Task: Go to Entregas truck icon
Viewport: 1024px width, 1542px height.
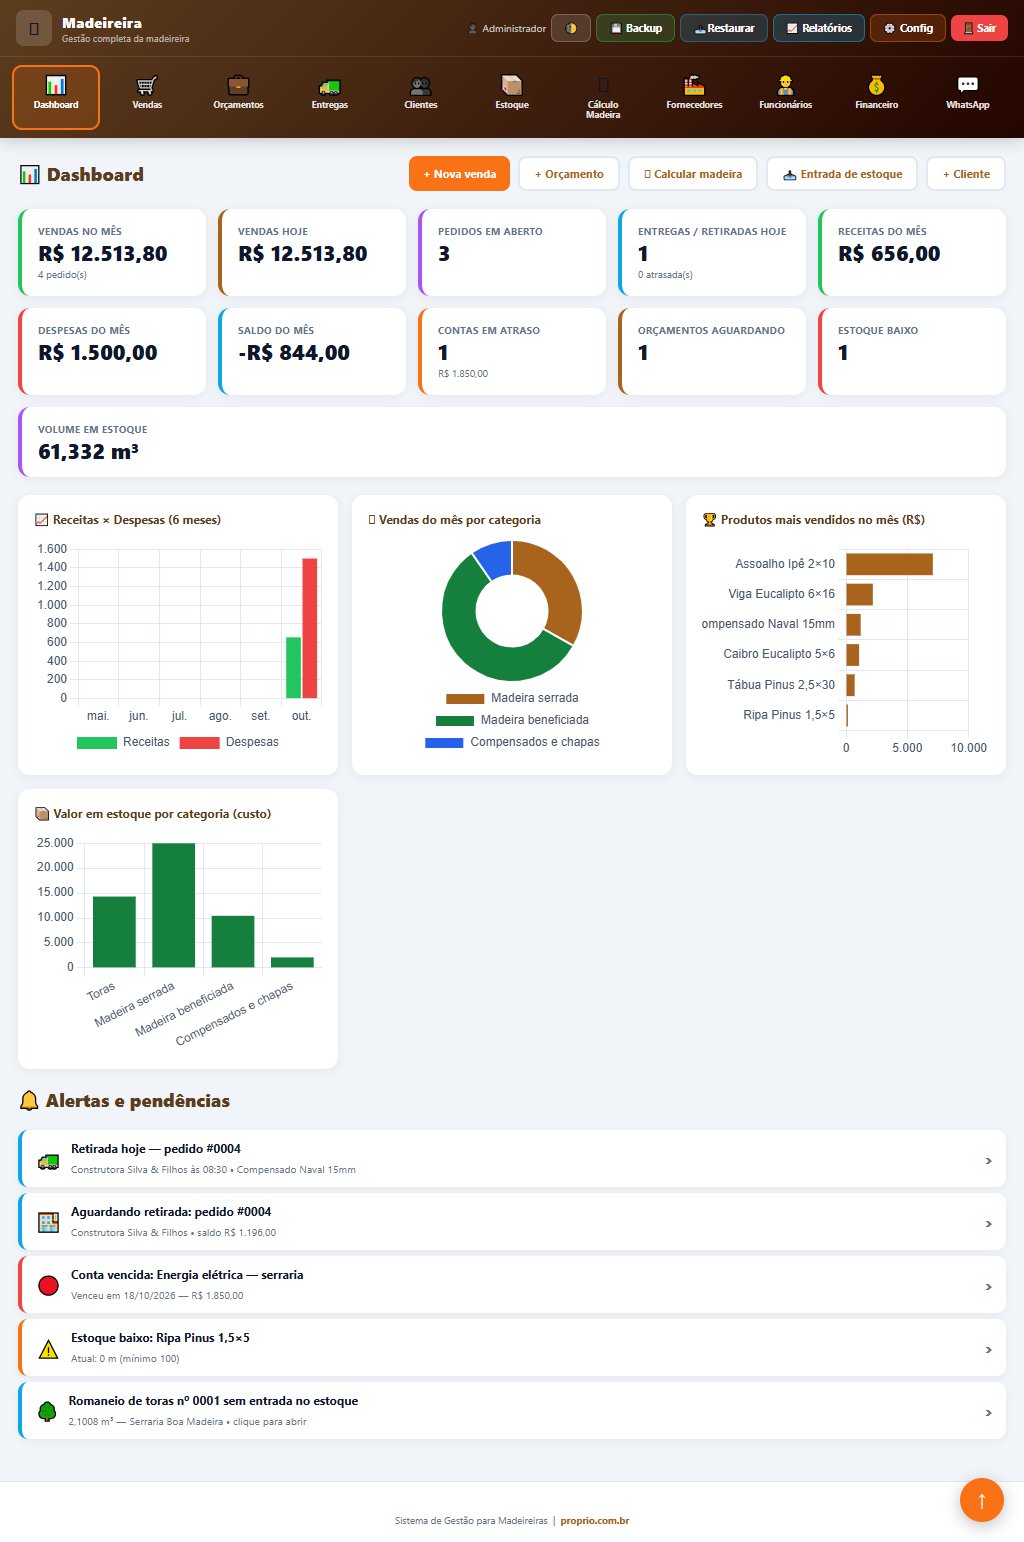Action: click(329, 86)
